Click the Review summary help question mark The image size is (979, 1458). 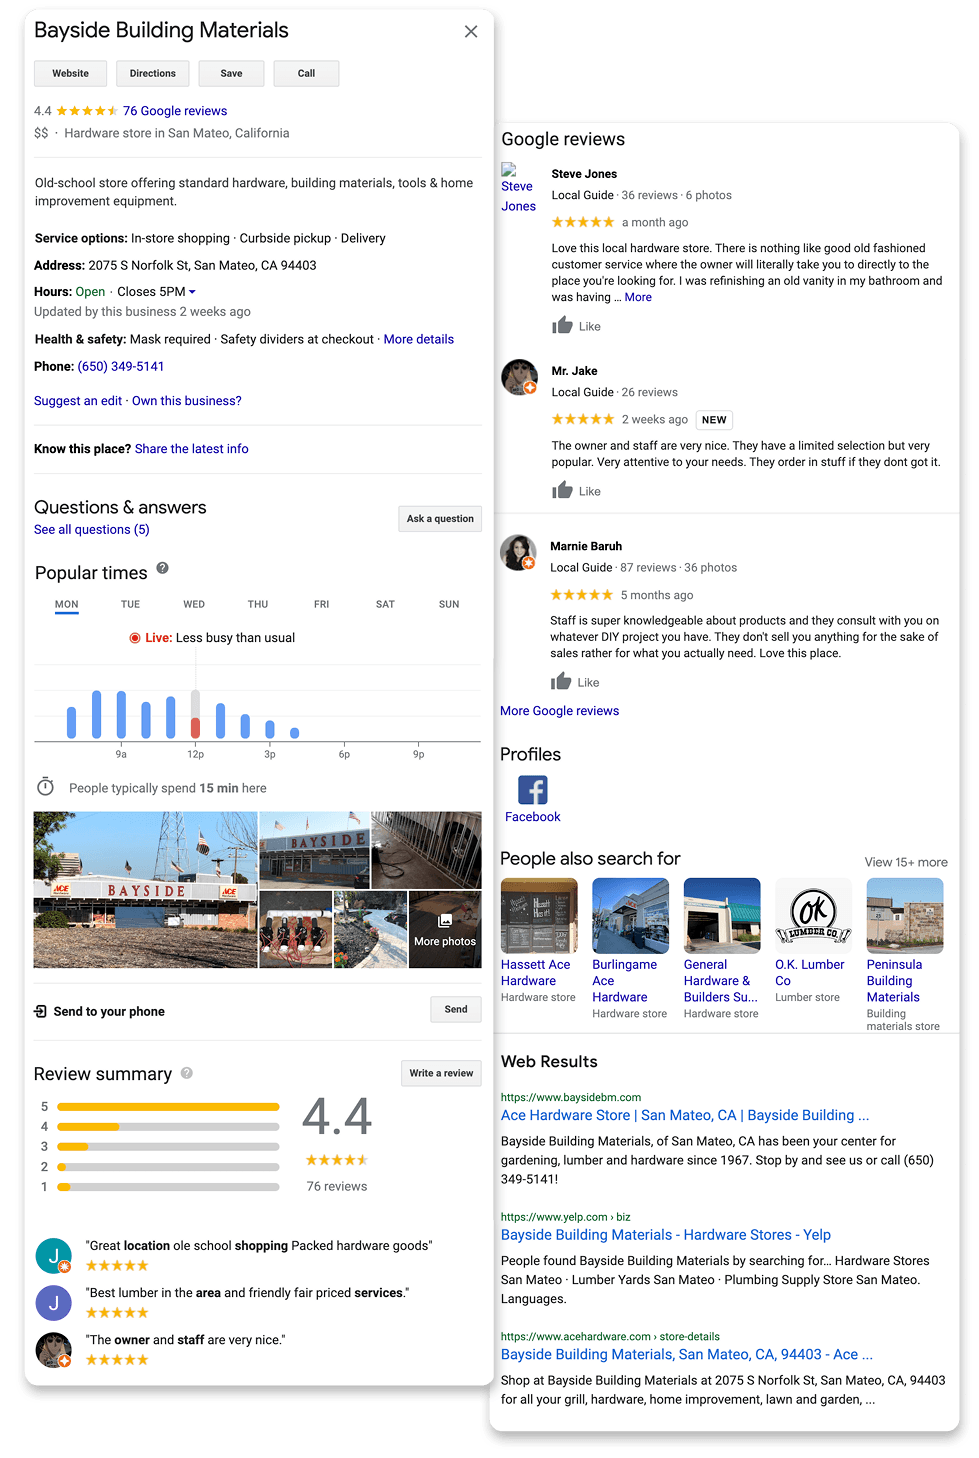[x=187, y=1073]
